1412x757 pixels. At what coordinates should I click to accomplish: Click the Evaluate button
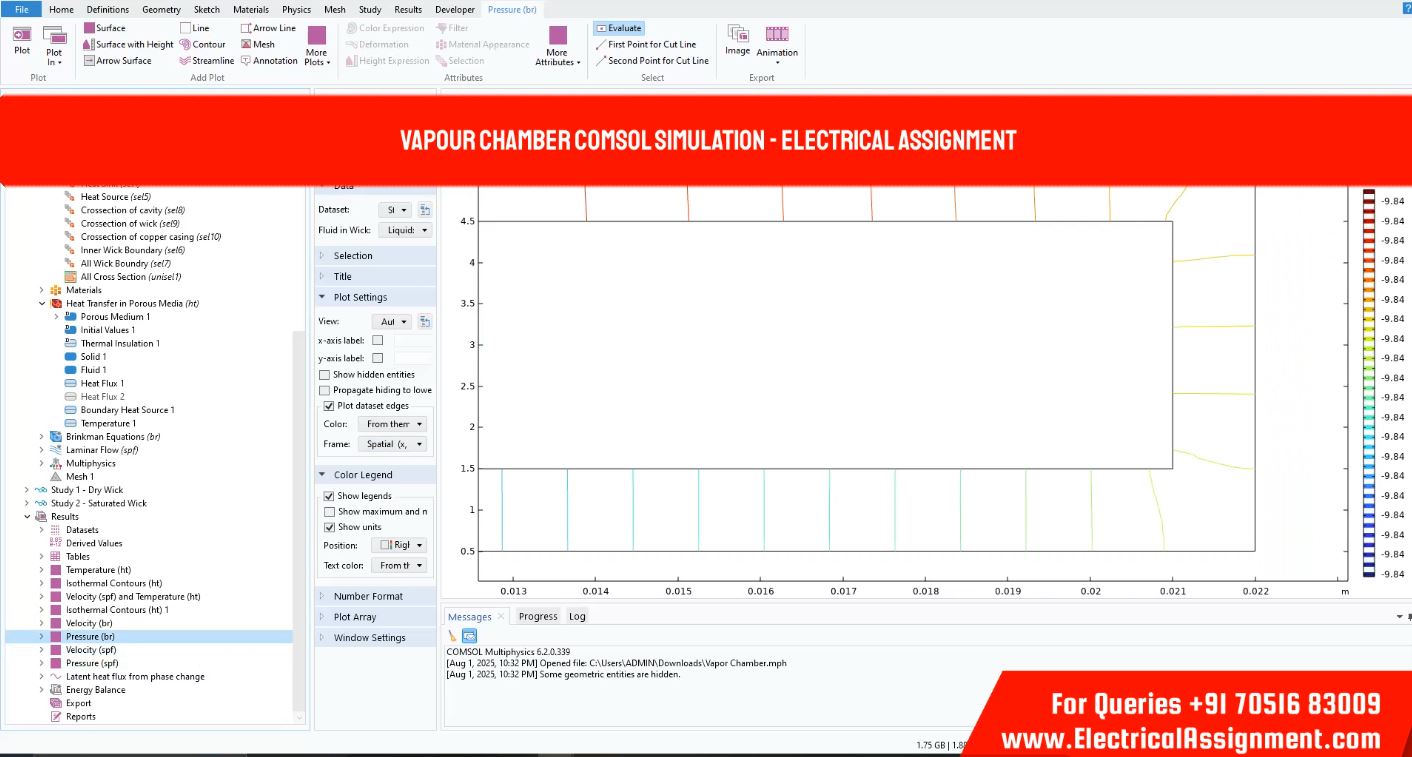pos(619,28)
